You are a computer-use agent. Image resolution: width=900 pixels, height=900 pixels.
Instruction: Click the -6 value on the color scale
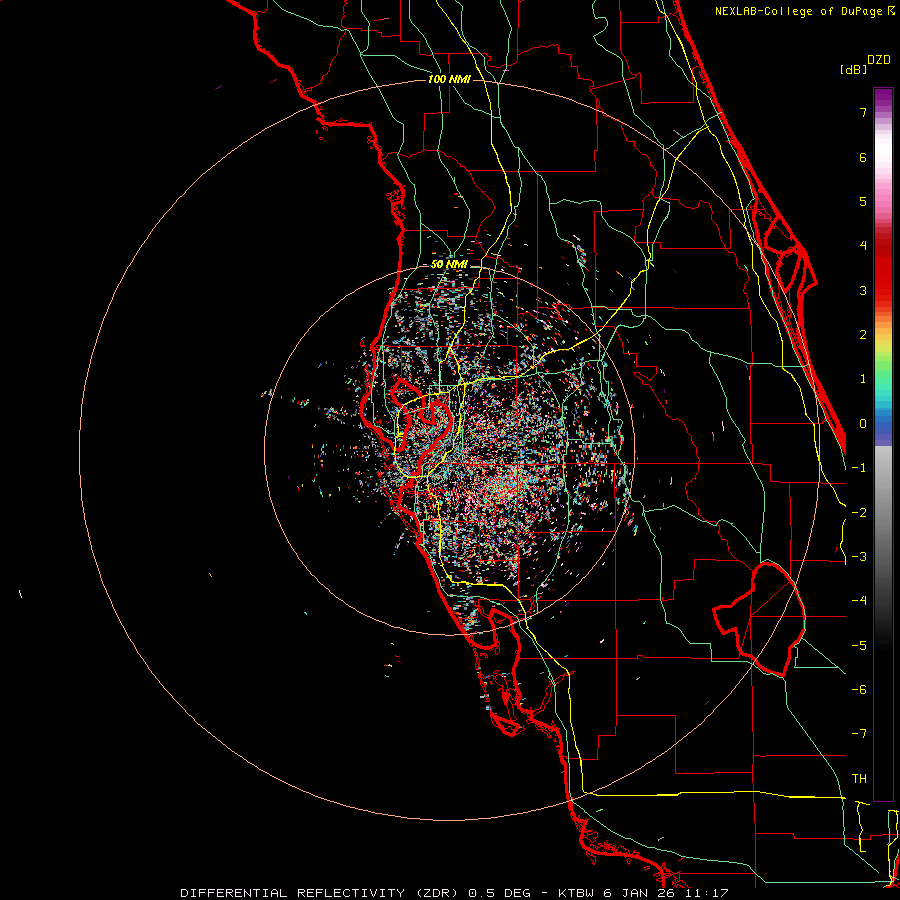pyautogui.click(x=859, y=690)
